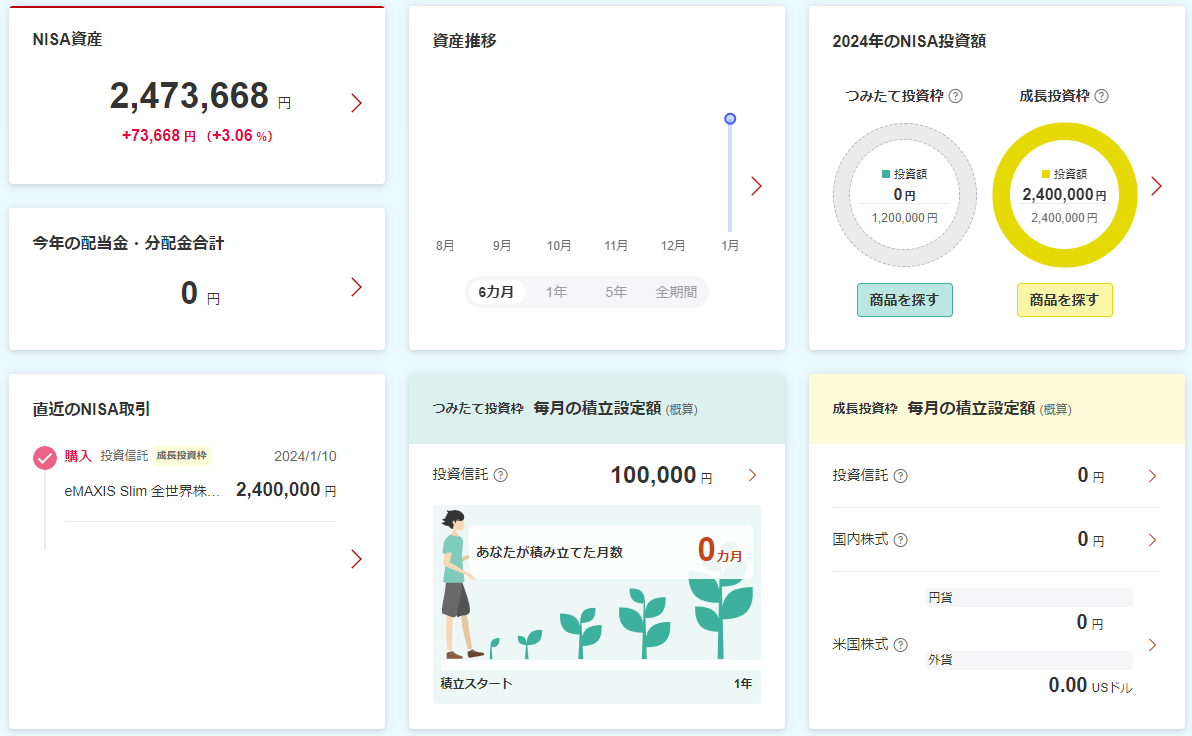Expand 直近のNISA取引 list arrow

pyautogui.click(x=357, y=560)
